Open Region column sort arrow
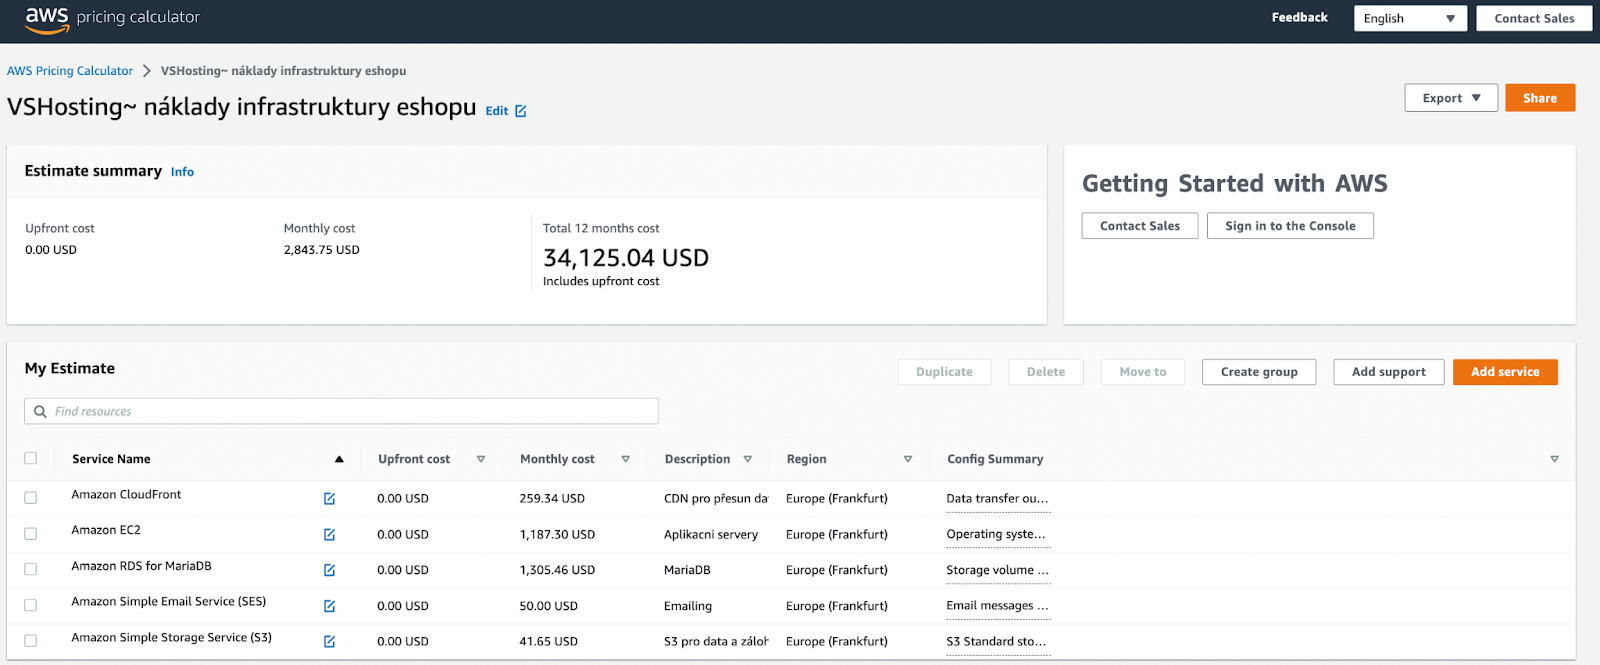 908,459
